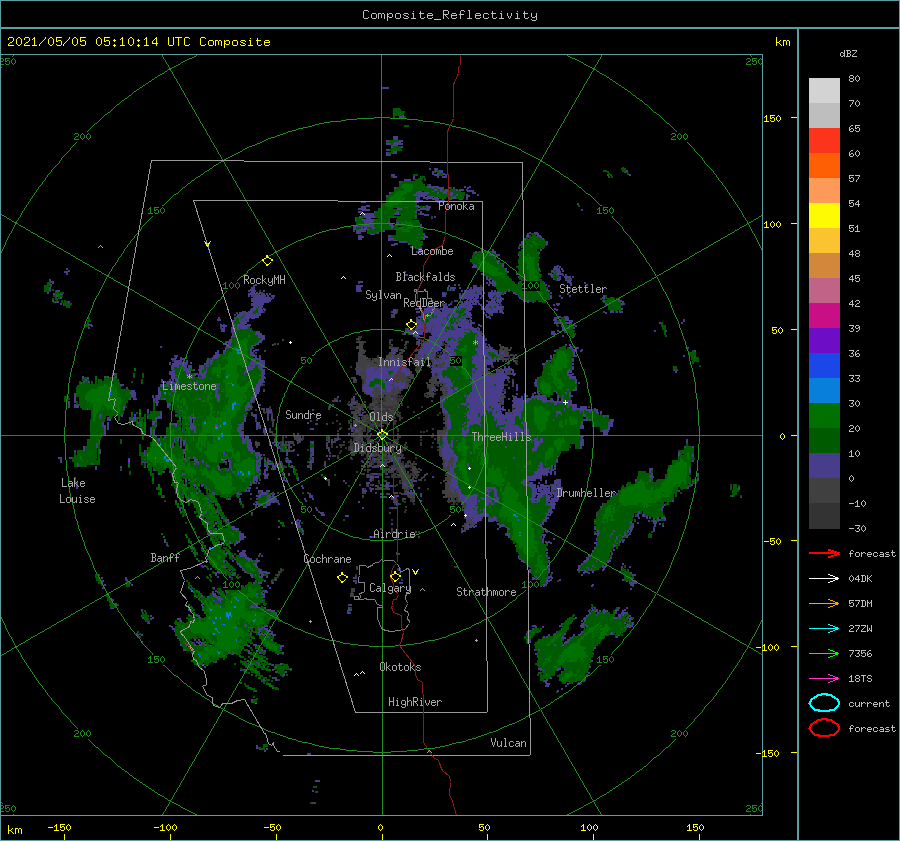This screenshot has height=841, width=900.
Task: Click the Airdrie label
Action: point(394,534)
